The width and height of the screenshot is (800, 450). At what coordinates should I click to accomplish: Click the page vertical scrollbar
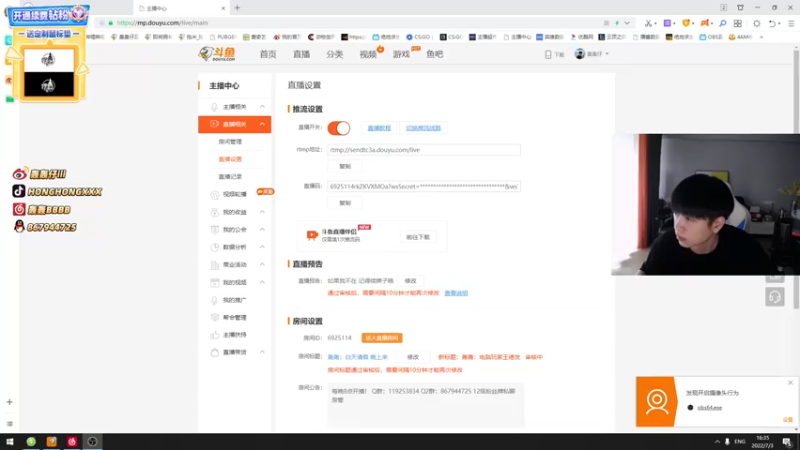[x=796, y=179]
